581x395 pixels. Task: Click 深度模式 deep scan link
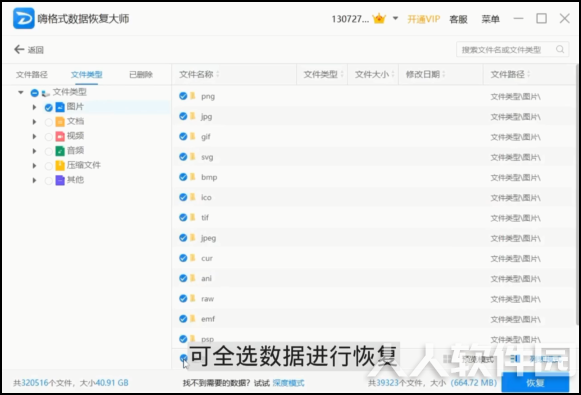288,383
